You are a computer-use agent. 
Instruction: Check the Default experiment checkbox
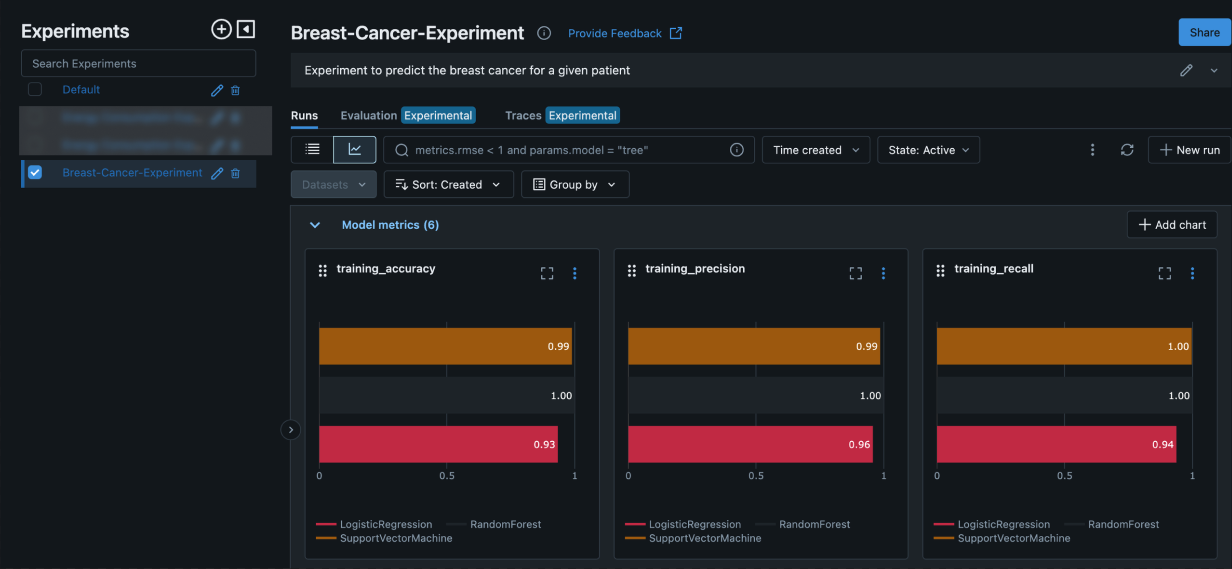tap(35, 89)
